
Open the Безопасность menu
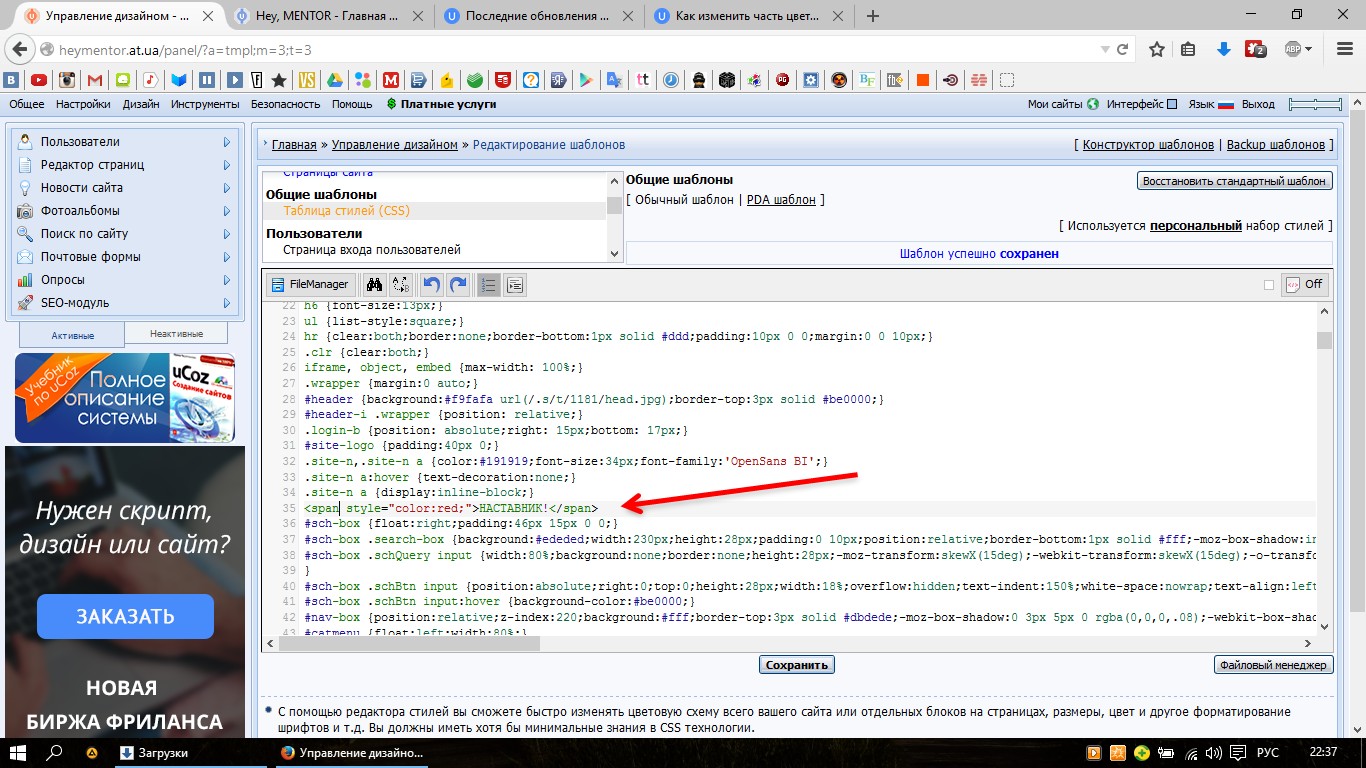pos(285,104)
